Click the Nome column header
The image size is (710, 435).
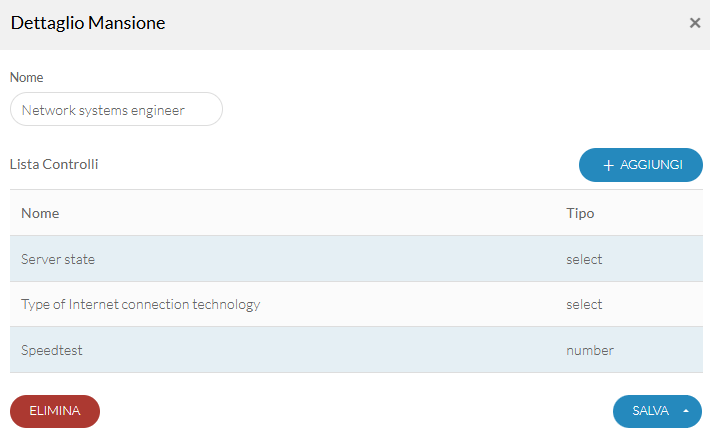coord(40,213)
